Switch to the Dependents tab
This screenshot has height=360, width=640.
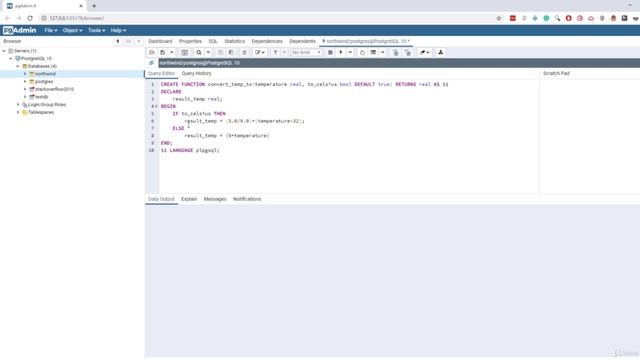302,41
